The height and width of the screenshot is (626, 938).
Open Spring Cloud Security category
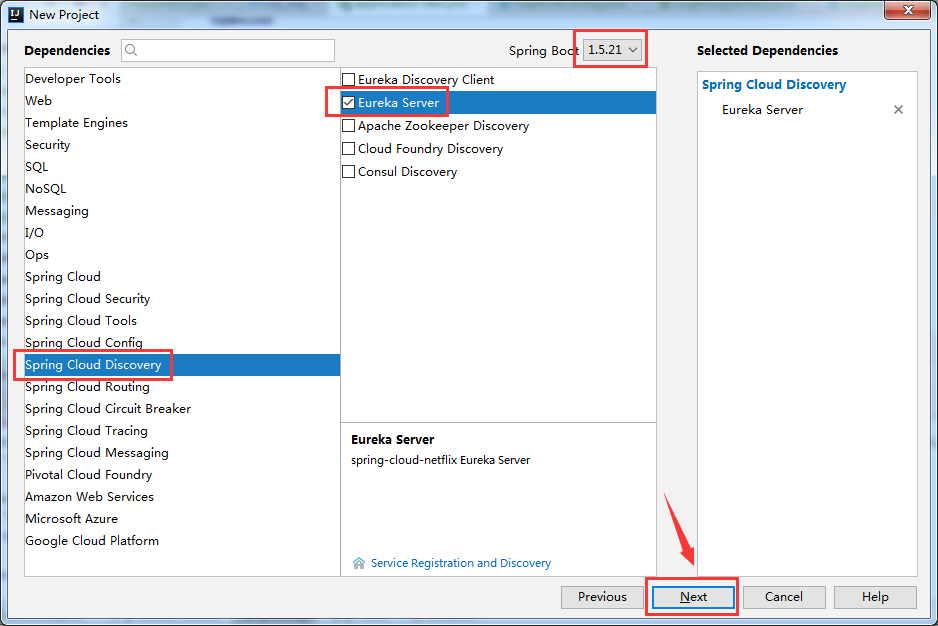tap(182, 299)
